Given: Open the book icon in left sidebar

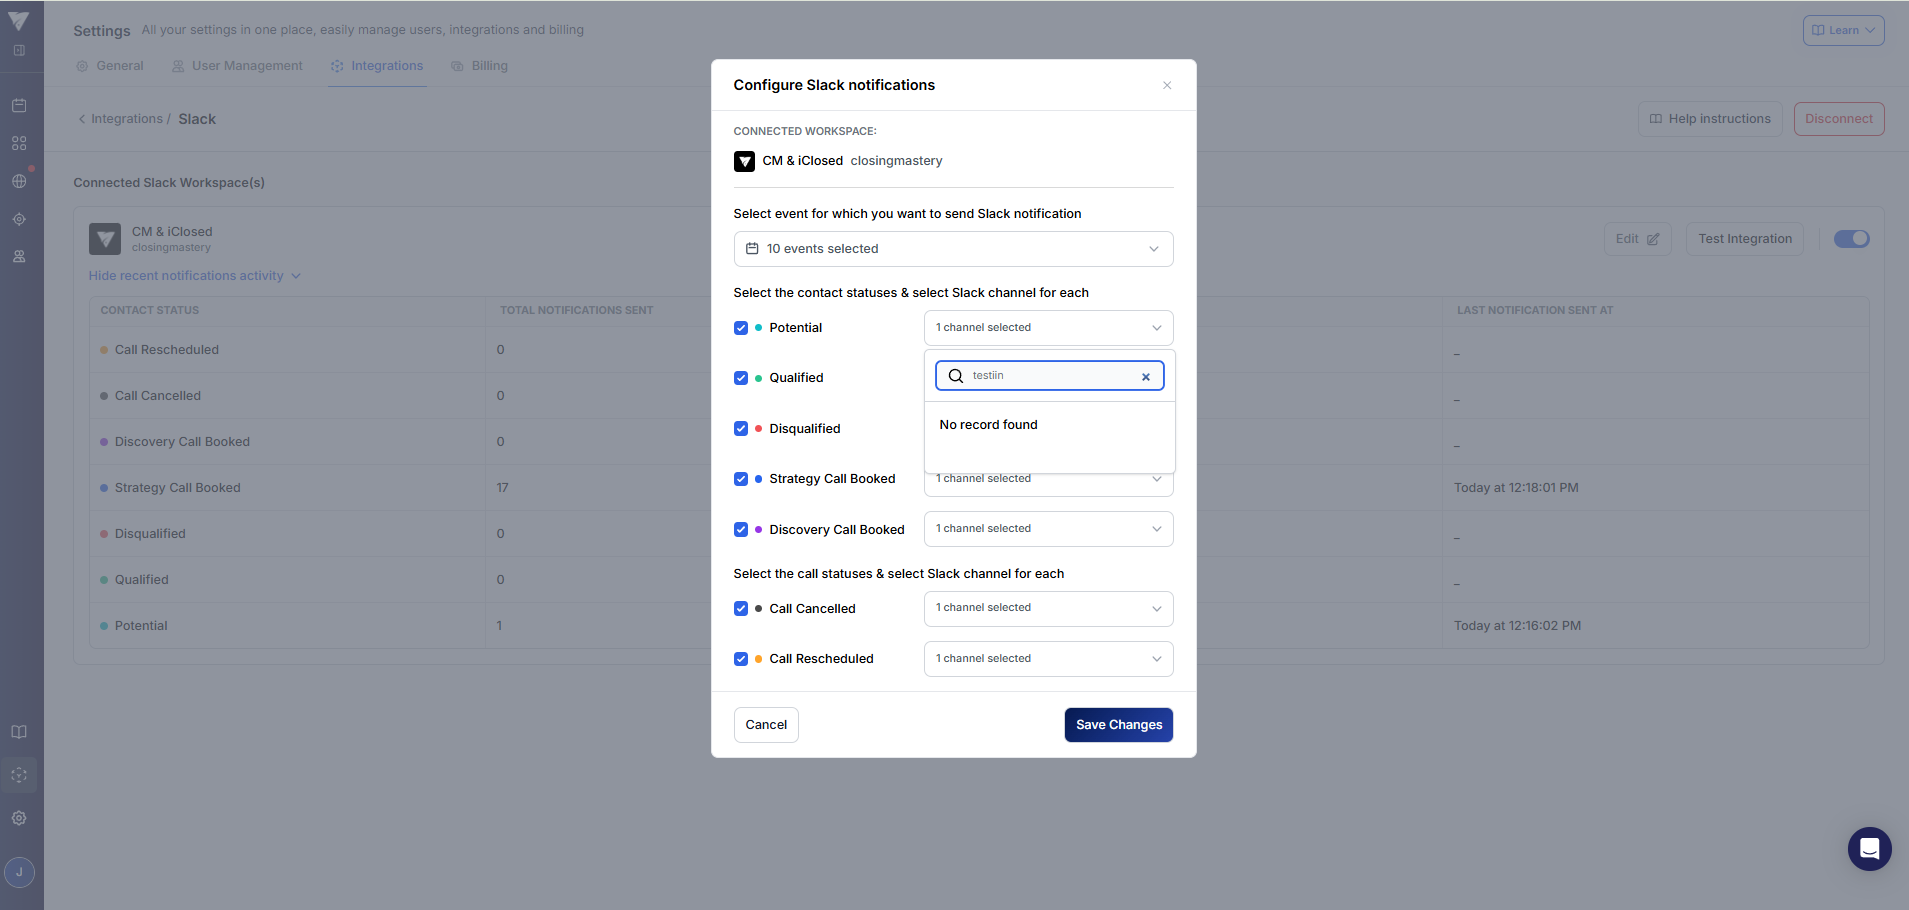Looking at the screenshot, I should (19, 732).
